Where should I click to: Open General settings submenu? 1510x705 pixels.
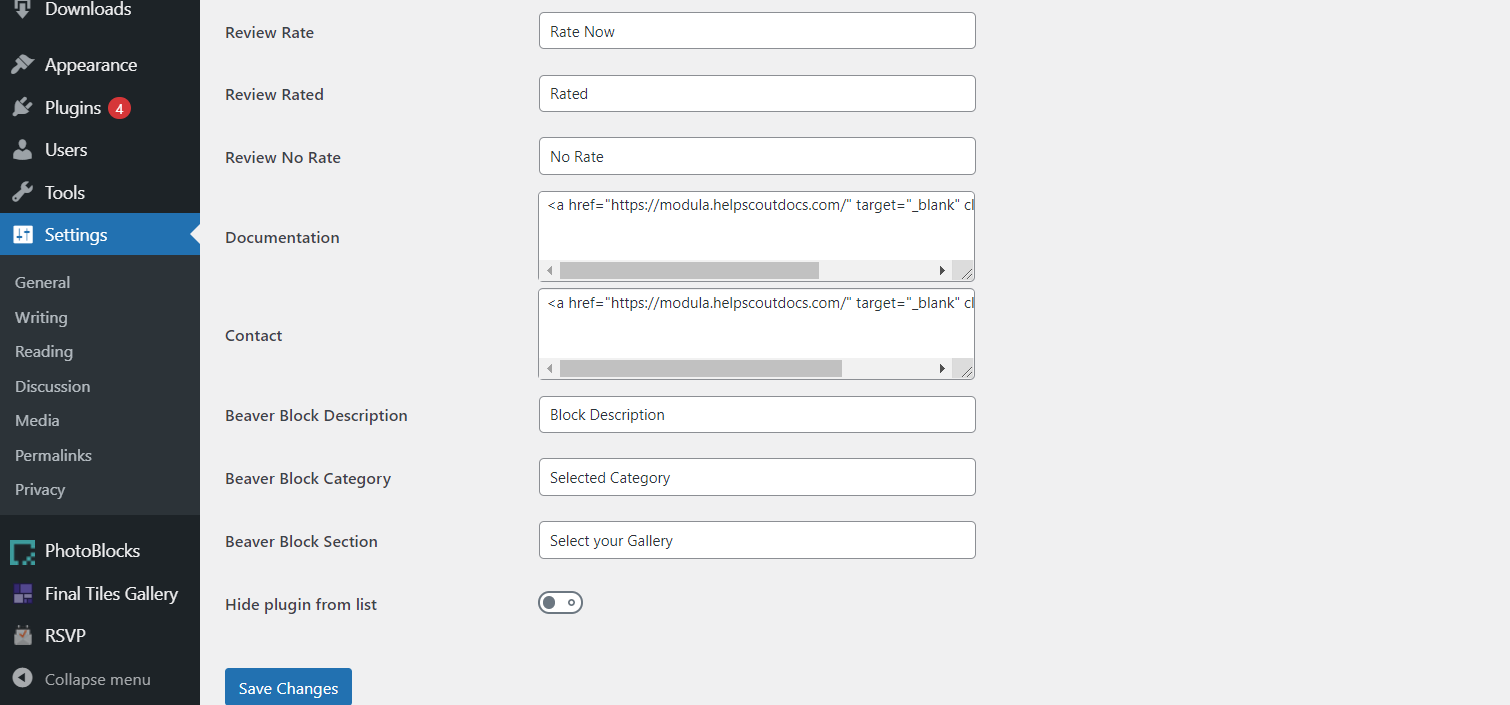[42, 283]
